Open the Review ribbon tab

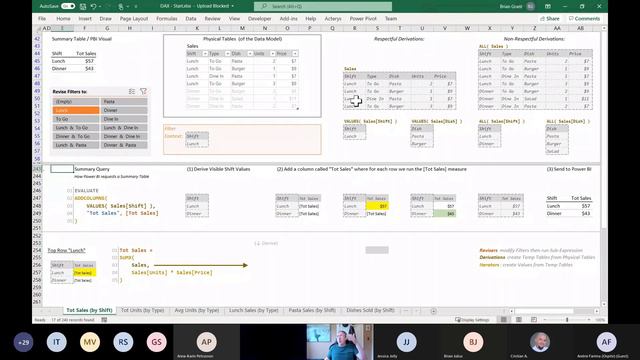212,18
